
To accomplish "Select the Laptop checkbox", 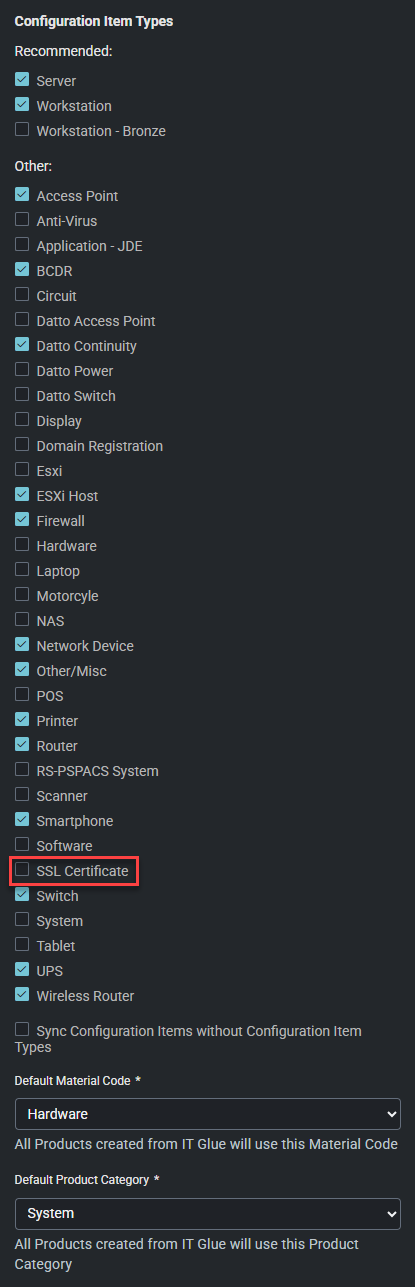I will [22, 570].
